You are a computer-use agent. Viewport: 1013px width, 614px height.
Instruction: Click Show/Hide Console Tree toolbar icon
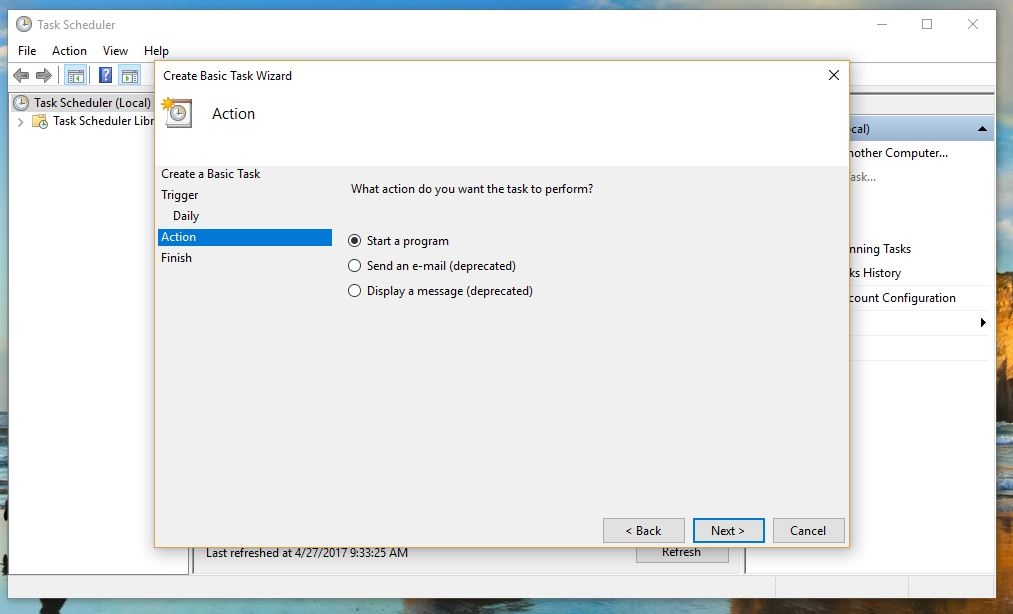point(76,76)
